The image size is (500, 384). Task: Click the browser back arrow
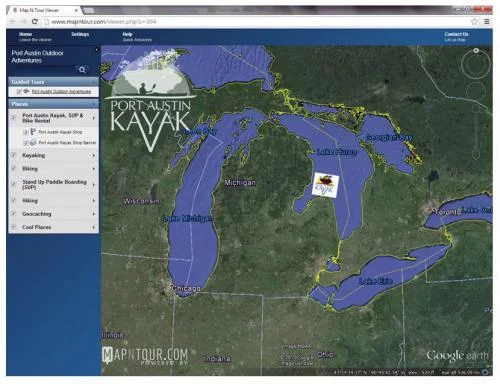click(12, 22)
